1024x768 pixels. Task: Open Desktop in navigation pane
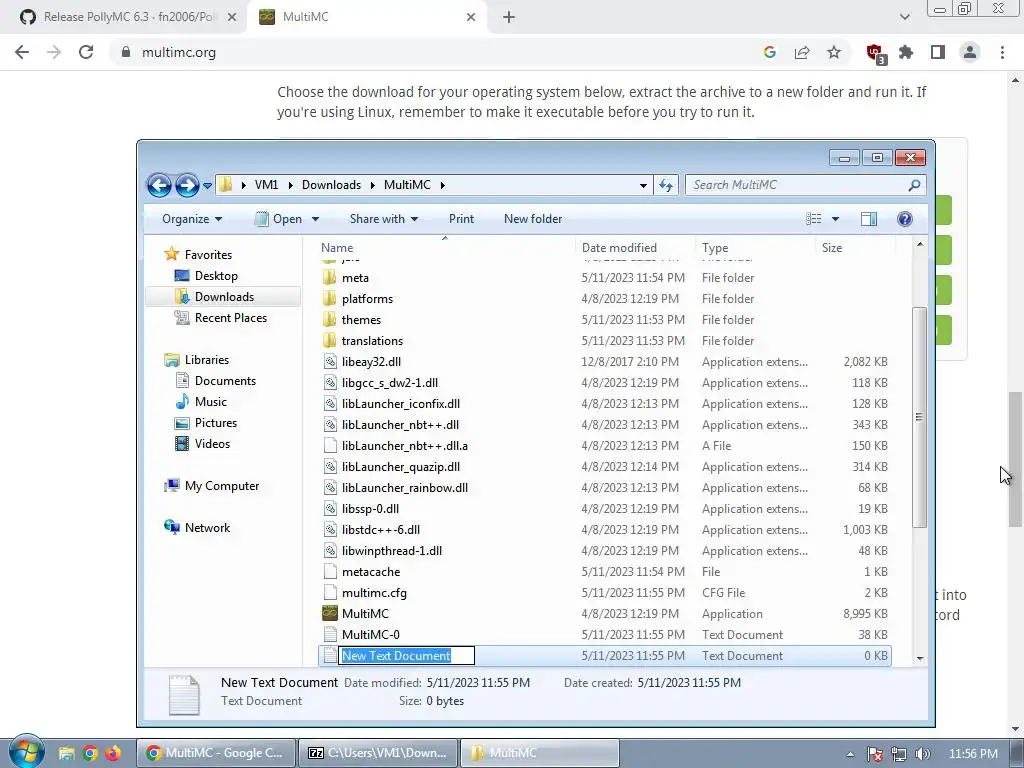point(216,276)
